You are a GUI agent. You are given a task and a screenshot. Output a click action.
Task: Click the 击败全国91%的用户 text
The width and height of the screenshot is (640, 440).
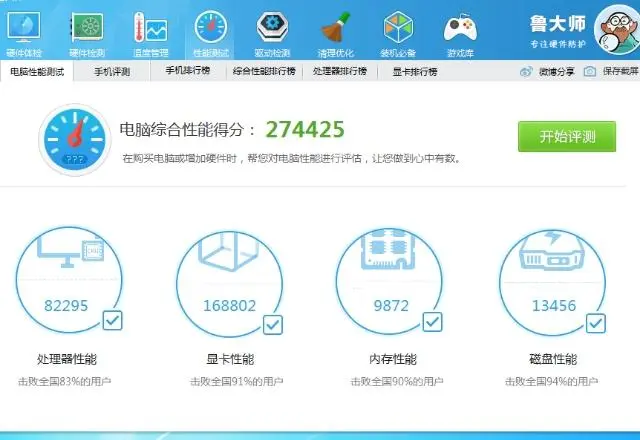236,382
